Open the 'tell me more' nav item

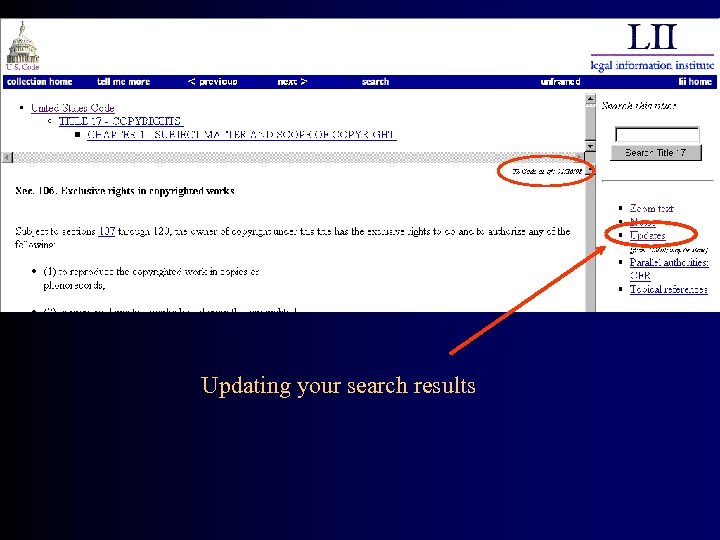[x=124, y=82]
